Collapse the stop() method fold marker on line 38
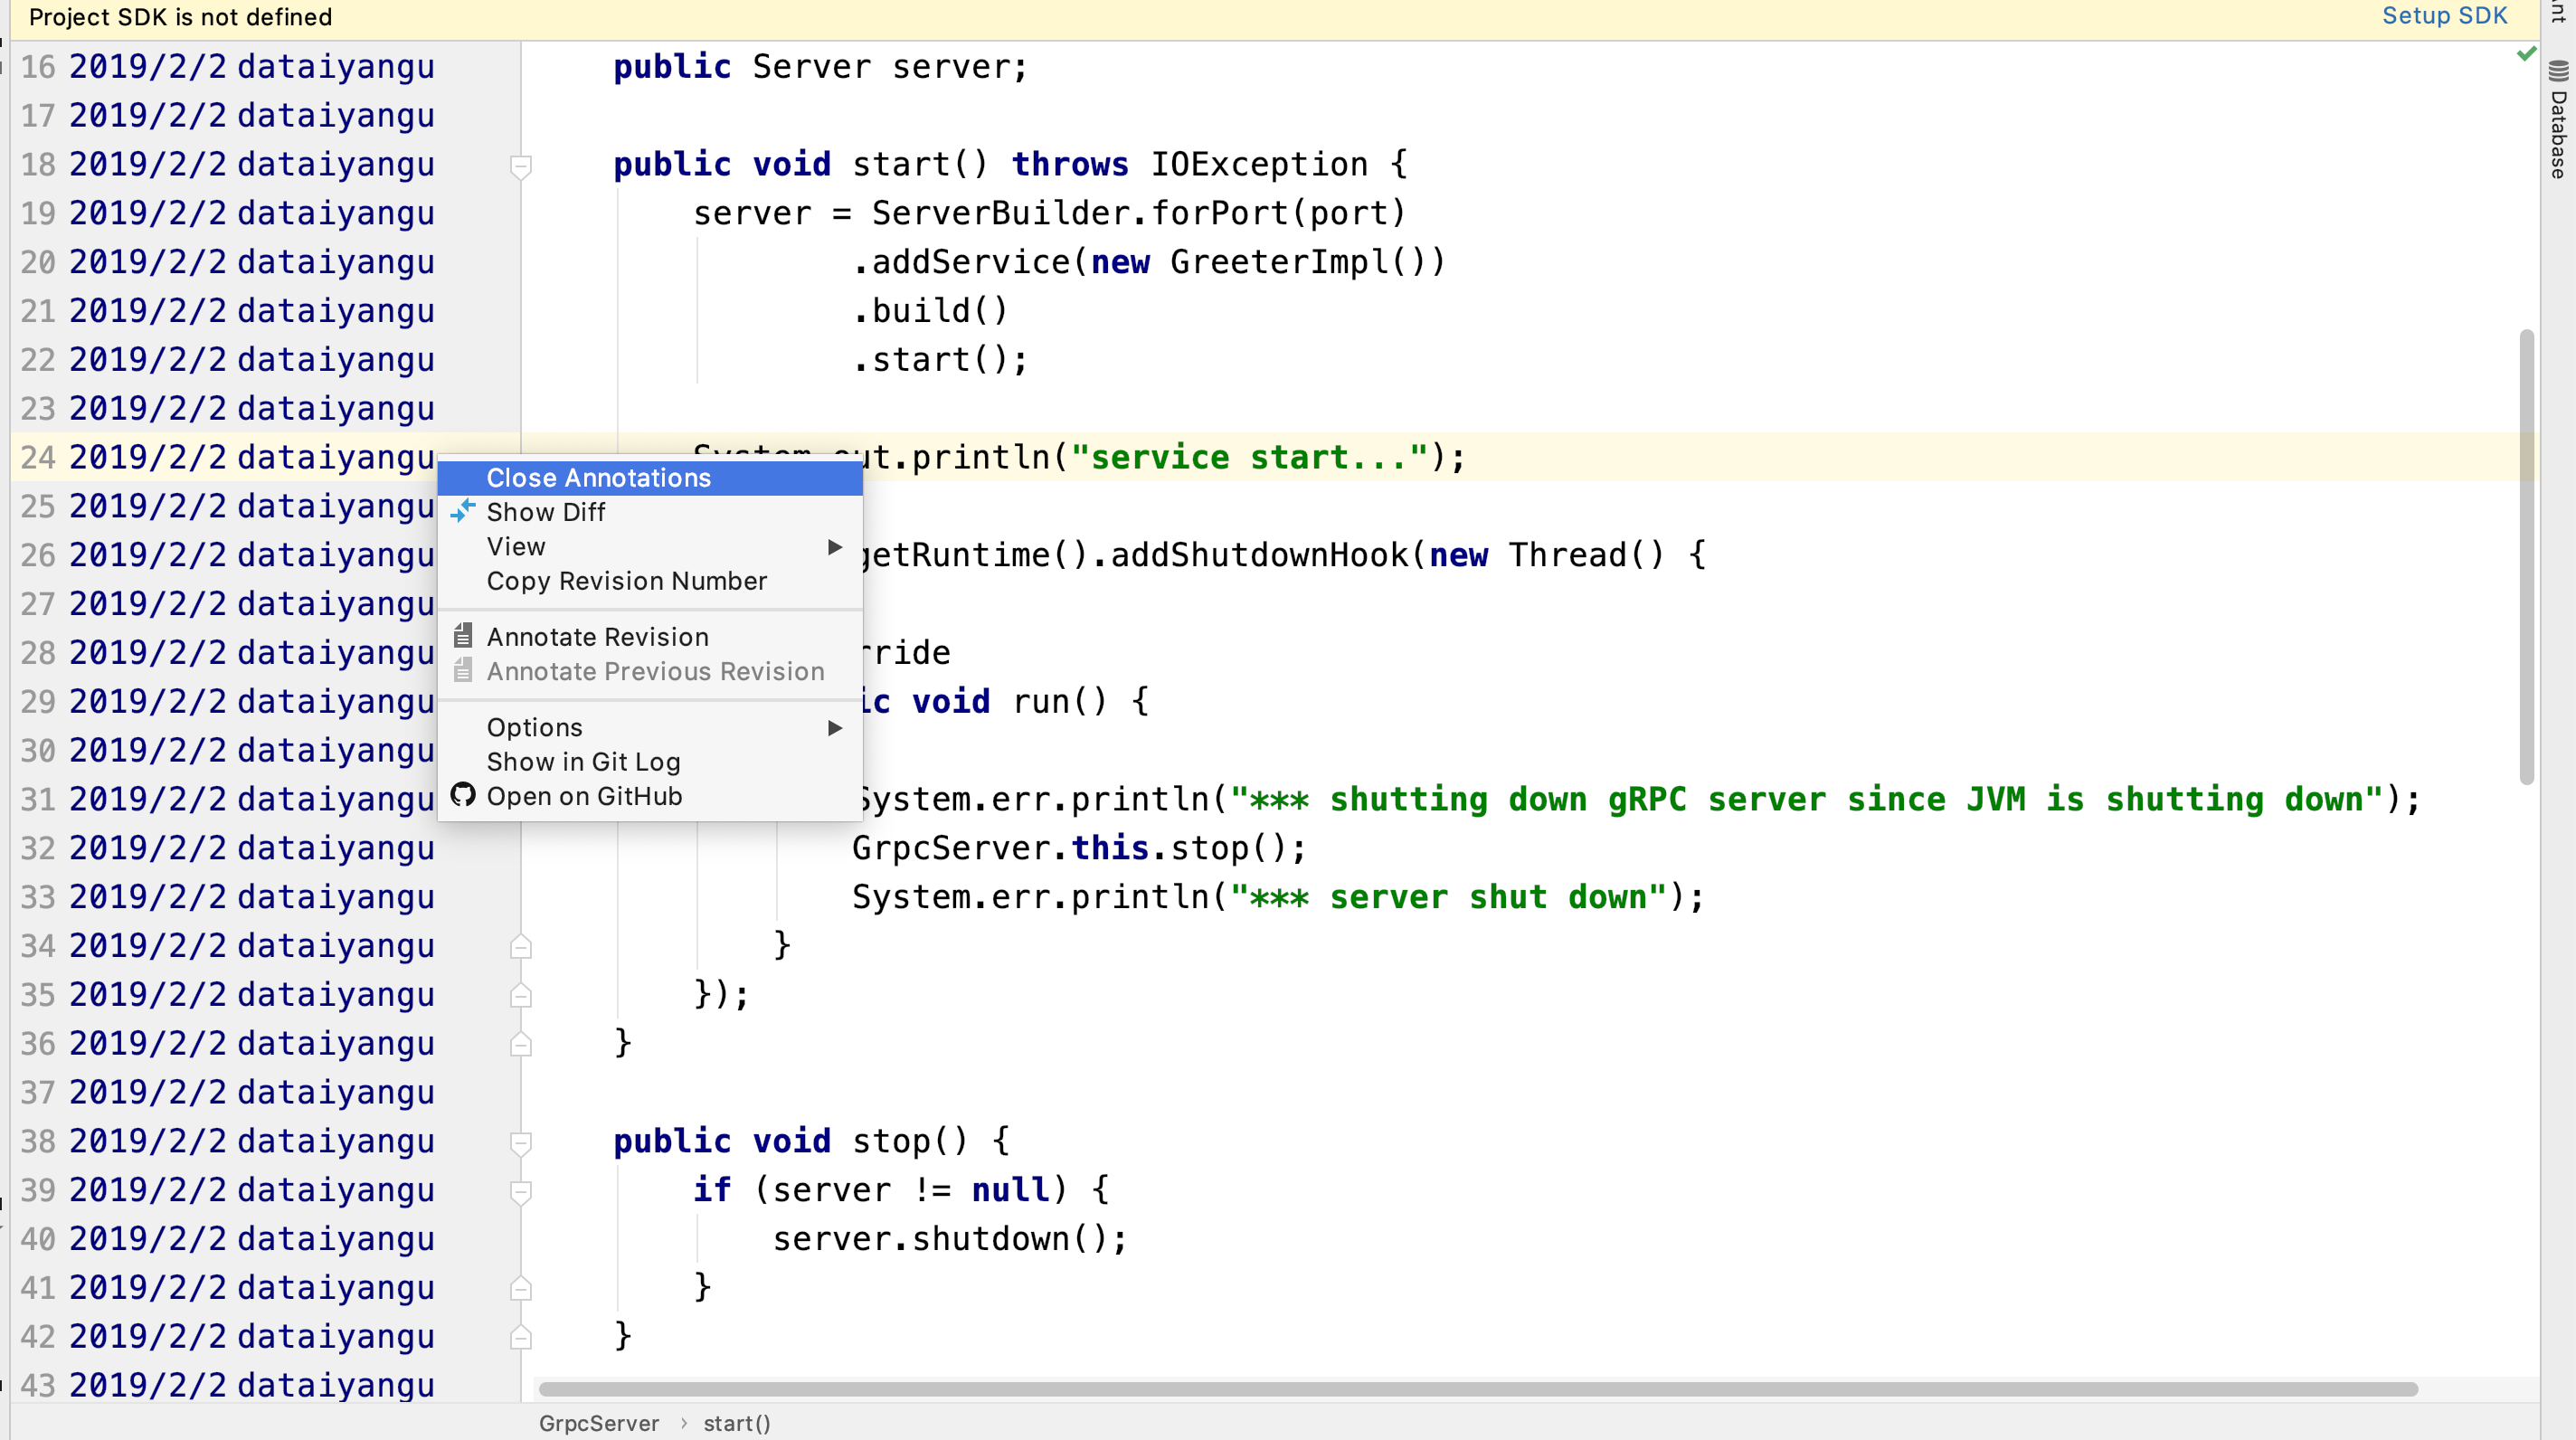This screenshot has width=2576, height=1440. point(521,1143)
